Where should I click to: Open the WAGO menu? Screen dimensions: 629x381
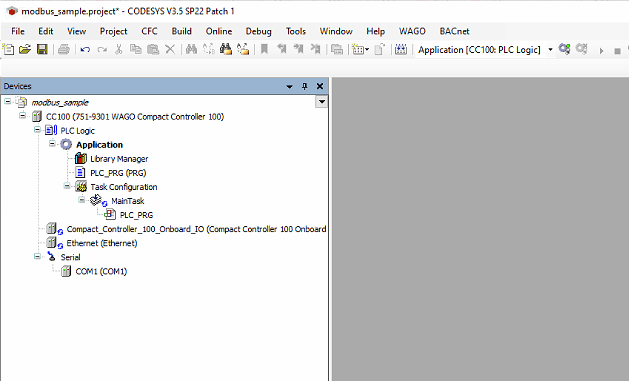click(412, 31)
